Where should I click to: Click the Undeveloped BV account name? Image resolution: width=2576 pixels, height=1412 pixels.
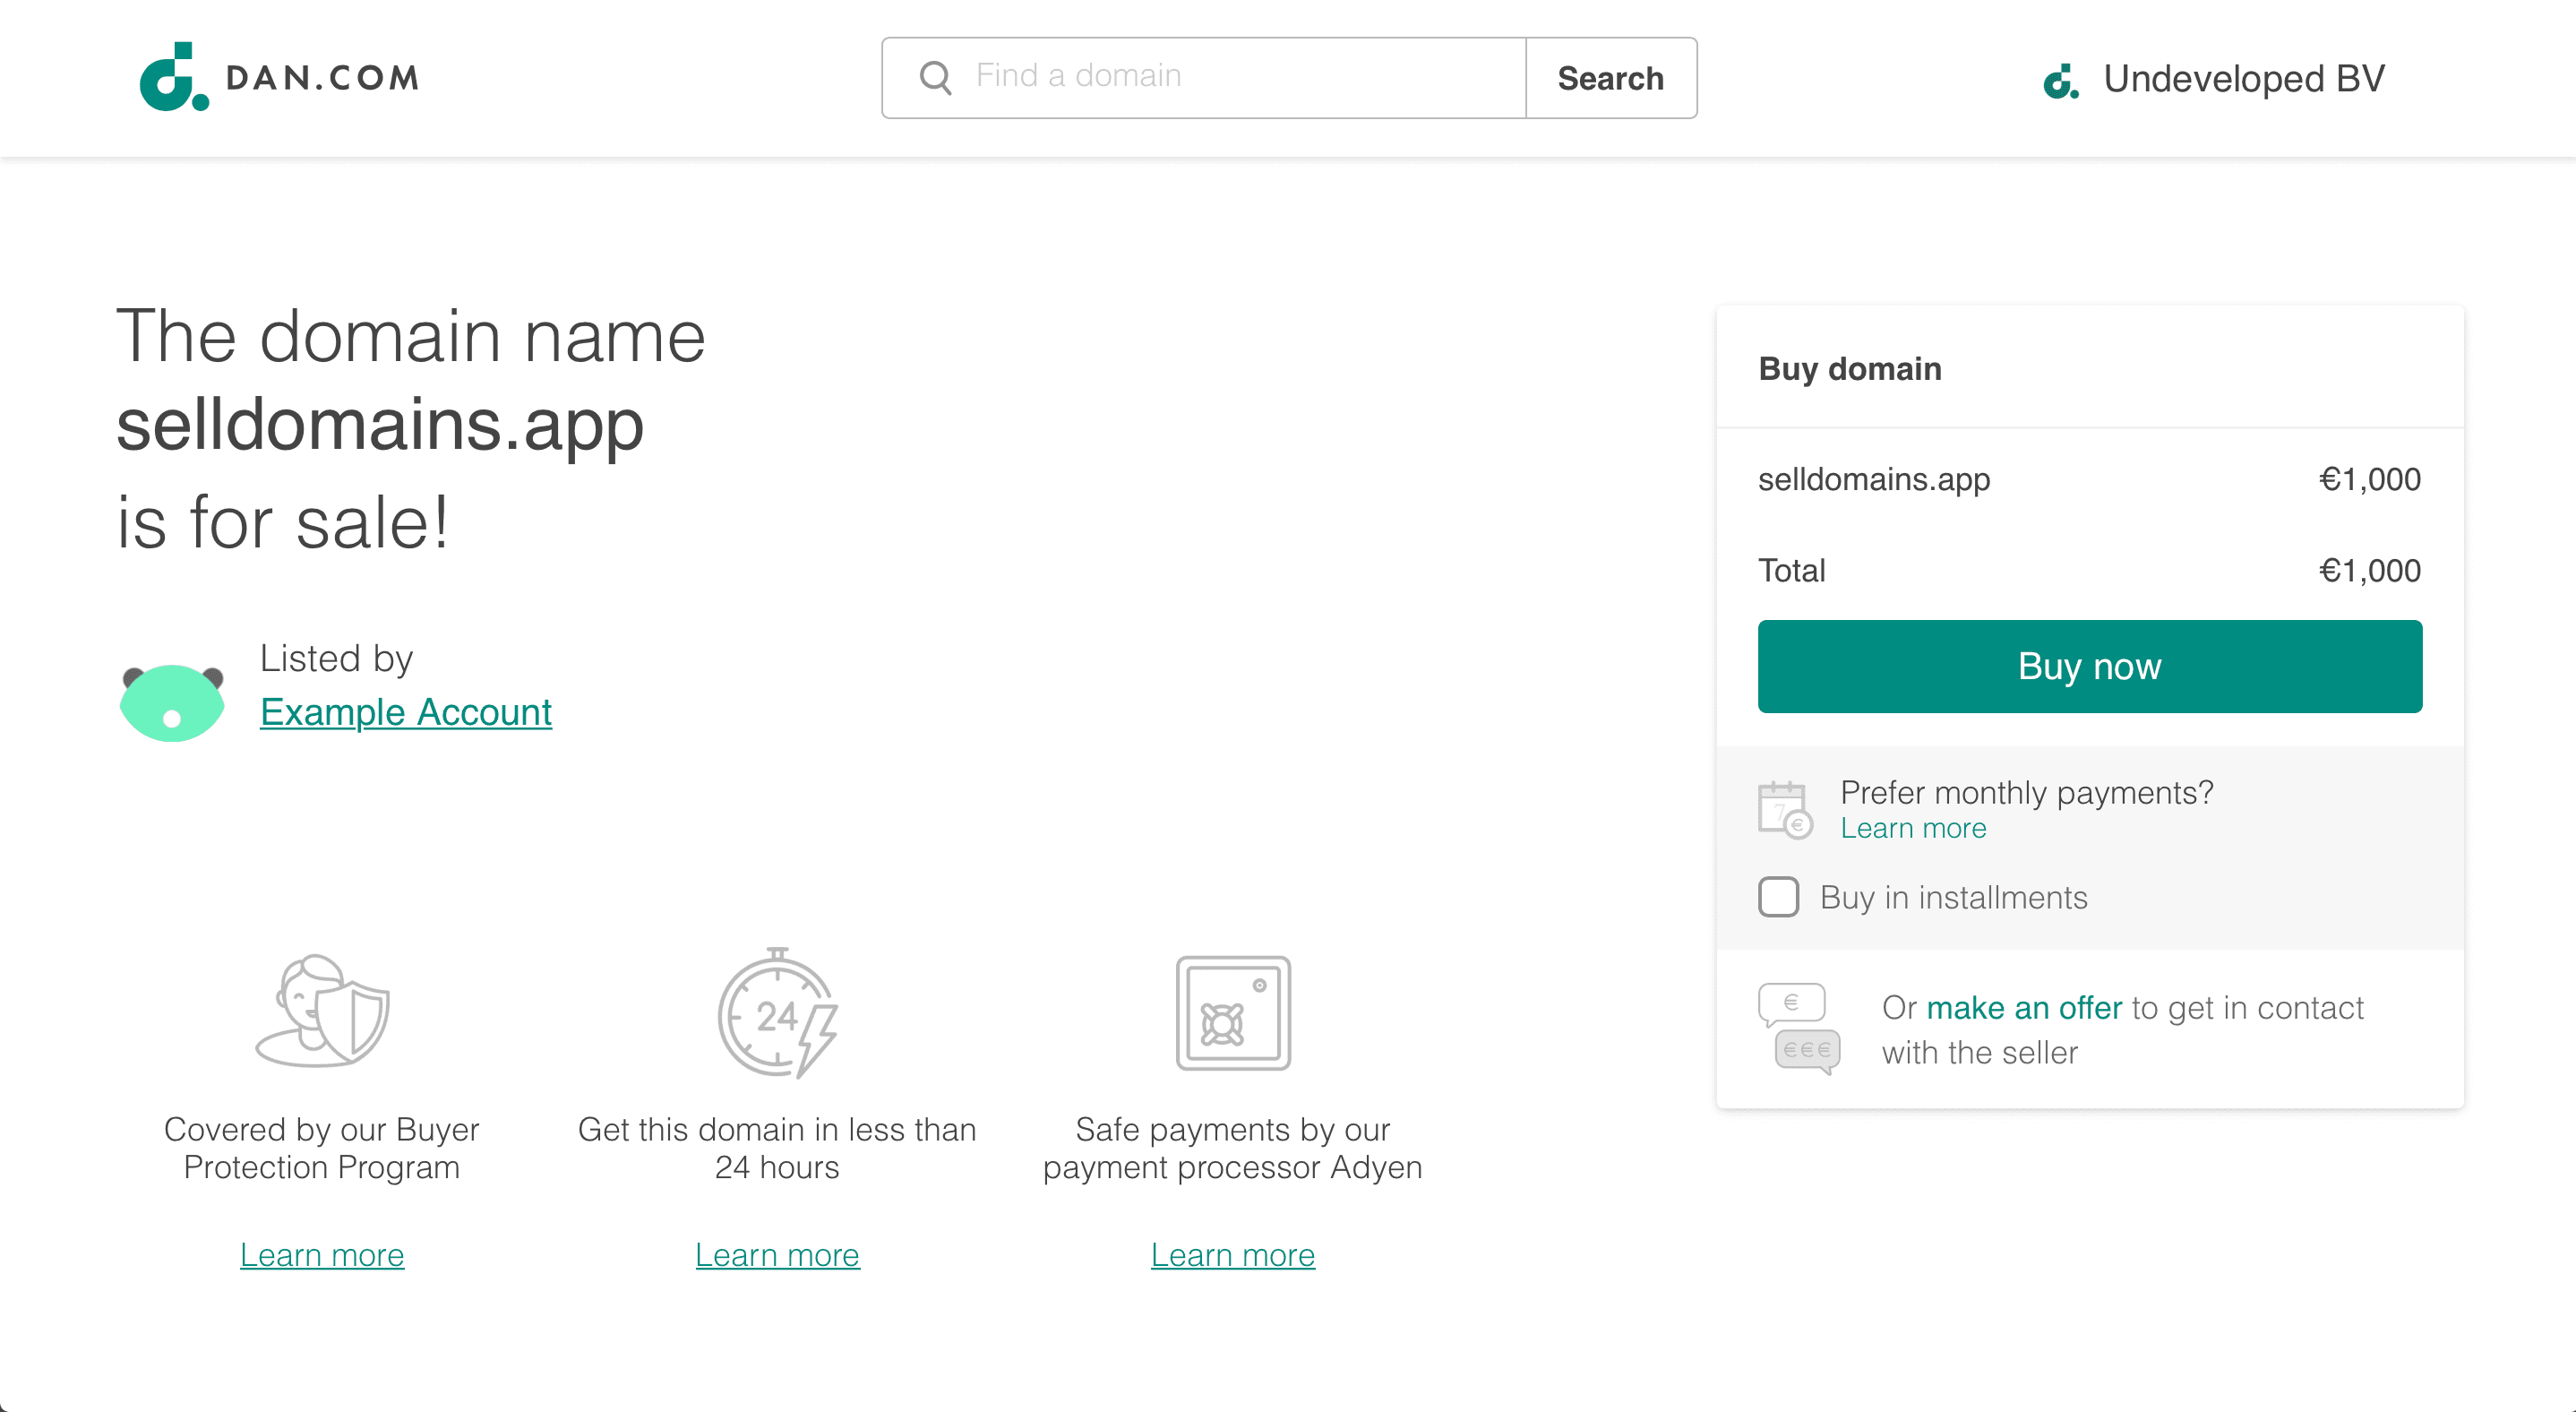coord(2244,79)
